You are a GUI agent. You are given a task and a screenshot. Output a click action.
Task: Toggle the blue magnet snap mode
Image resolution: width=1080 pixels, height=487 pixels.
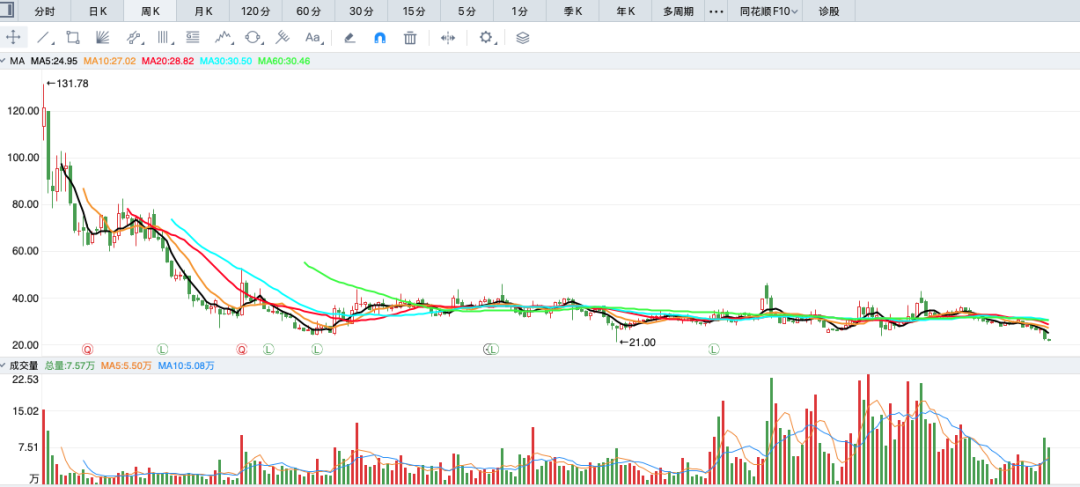point(379,37)
